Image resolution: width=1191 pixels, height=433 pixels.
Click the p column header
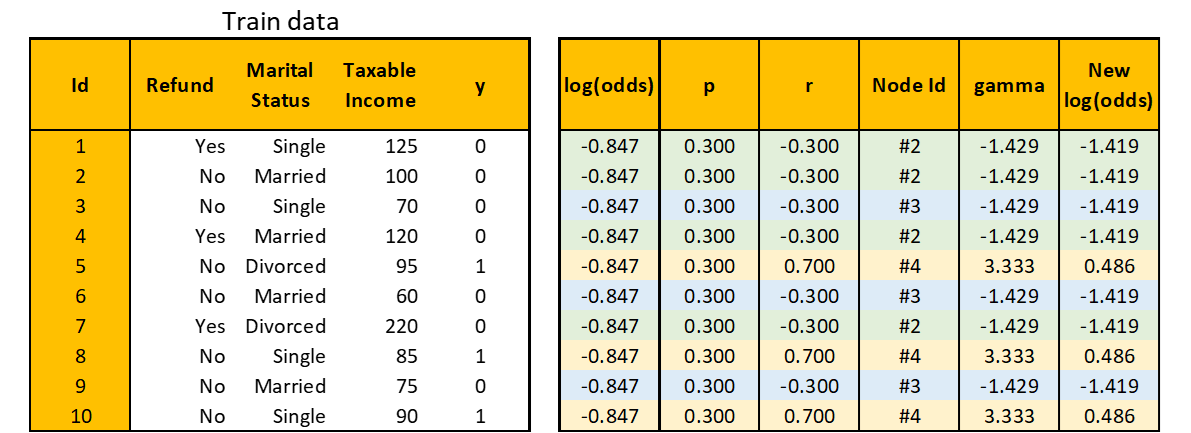click(709, 85)
